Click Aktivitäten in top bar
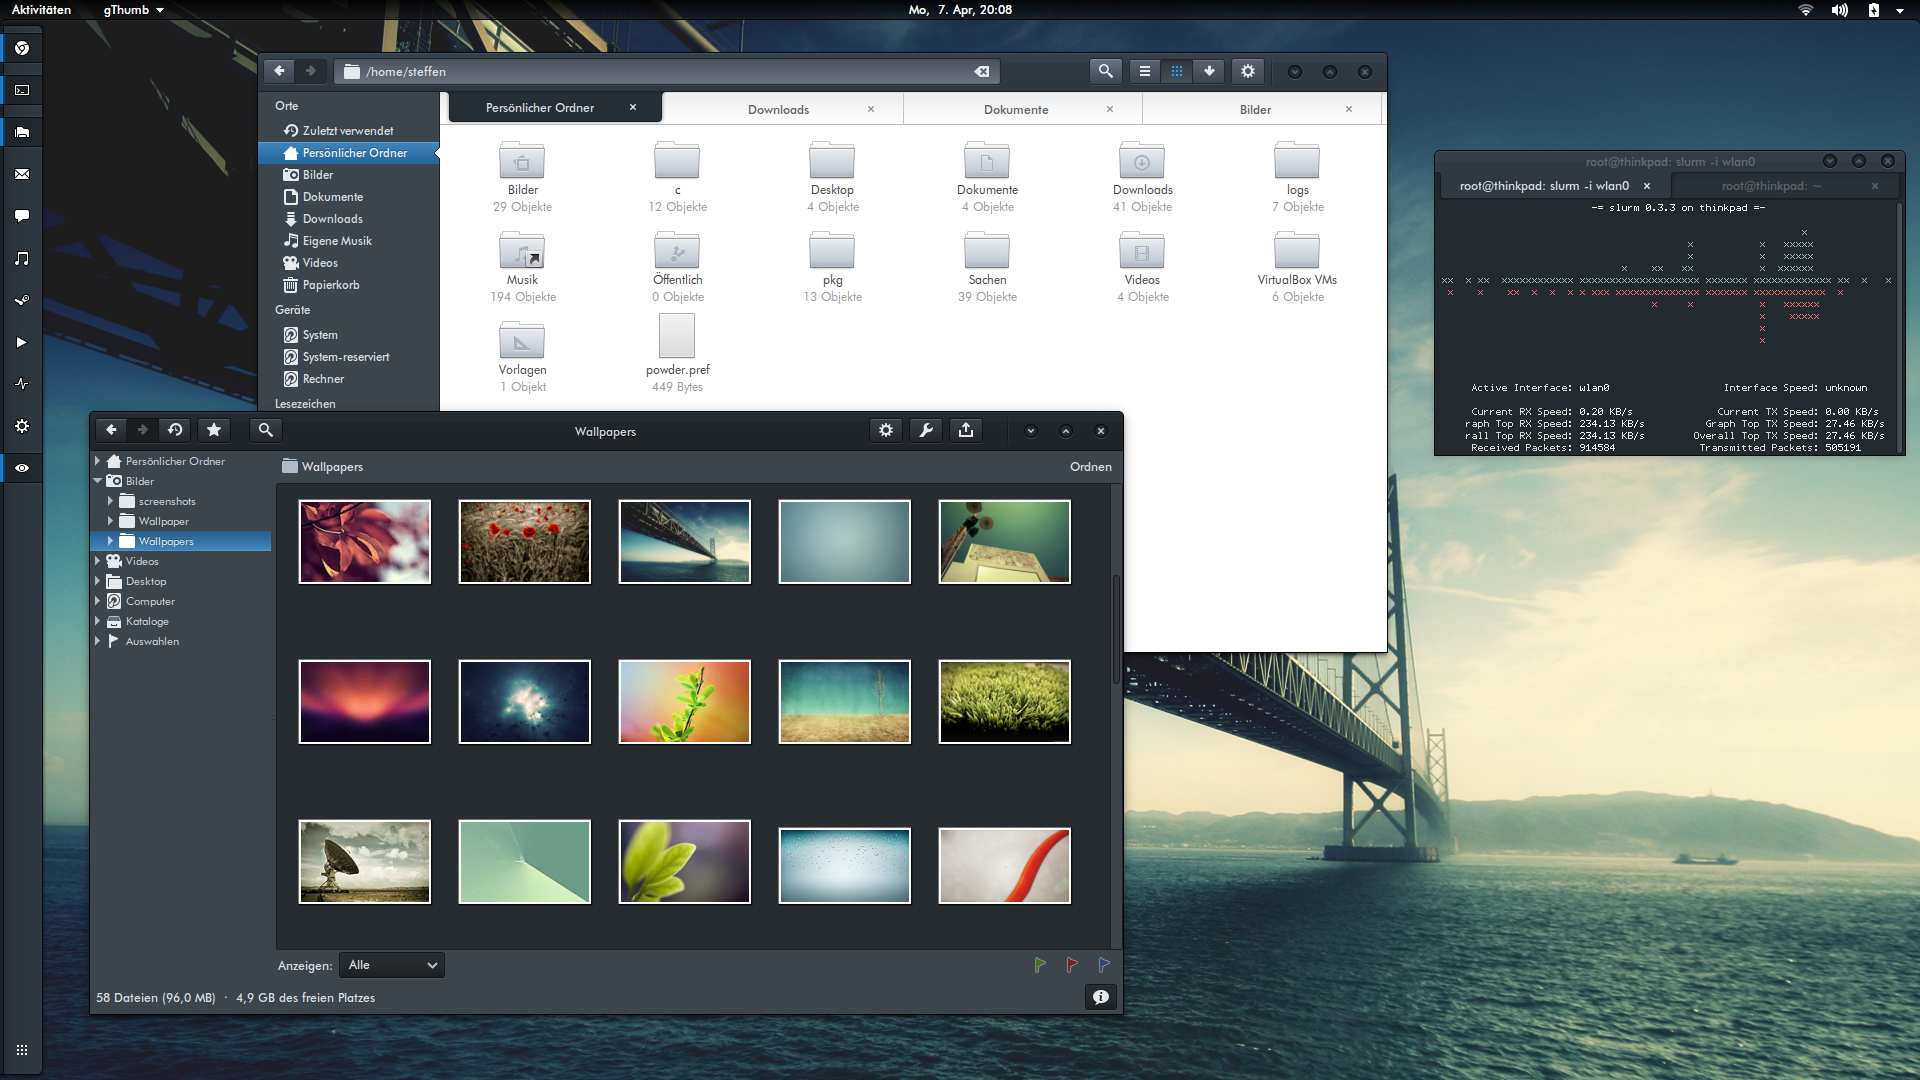The width and height of the screenshot is (1920, 1080). [x=41, y=10]
